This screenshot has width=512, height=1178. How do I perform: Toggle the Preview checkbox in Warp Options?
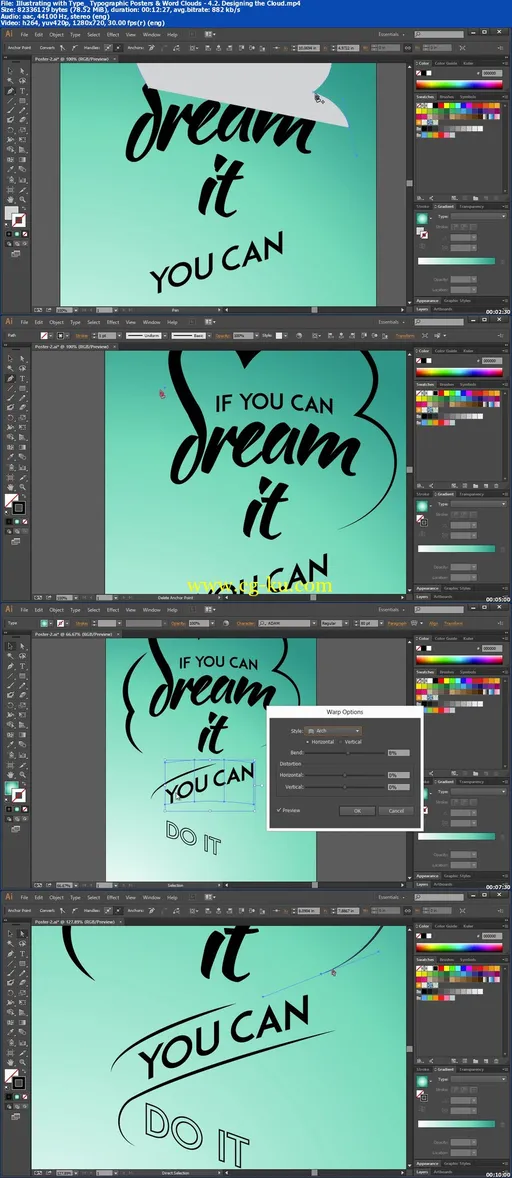[279, 810]
